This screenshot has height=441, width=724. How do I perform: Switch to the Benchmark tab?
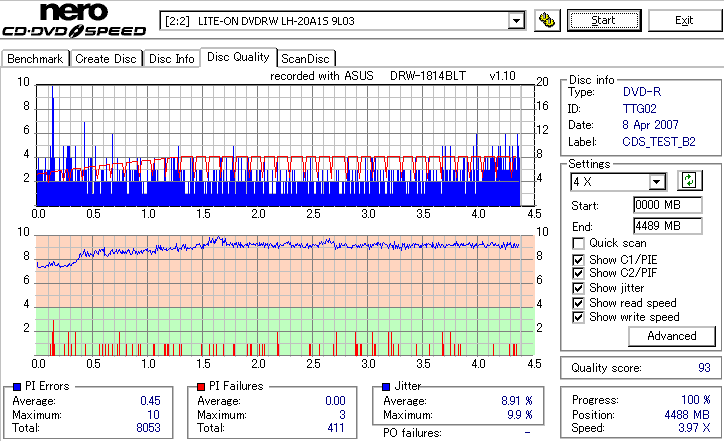tap(35, 59)
